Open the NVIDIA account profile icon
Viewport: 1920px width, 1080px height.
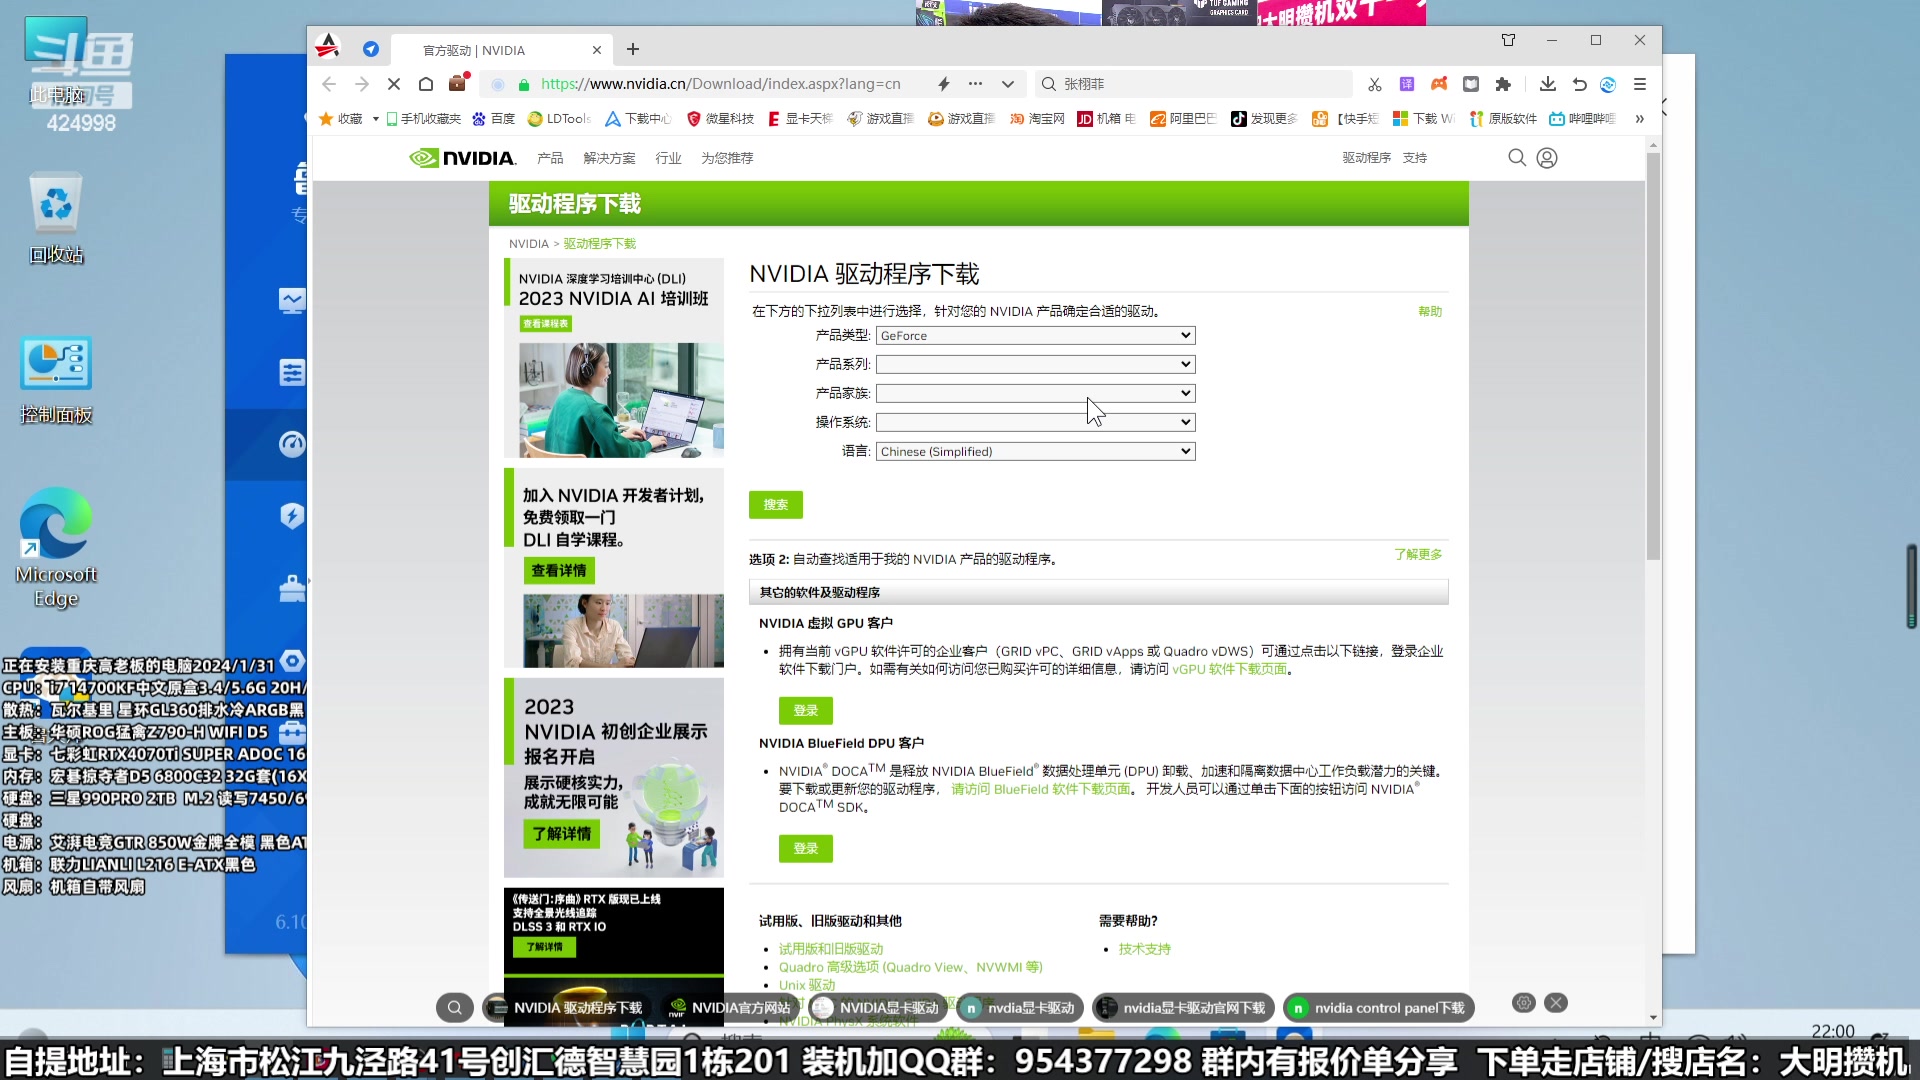click(1547, 157)
